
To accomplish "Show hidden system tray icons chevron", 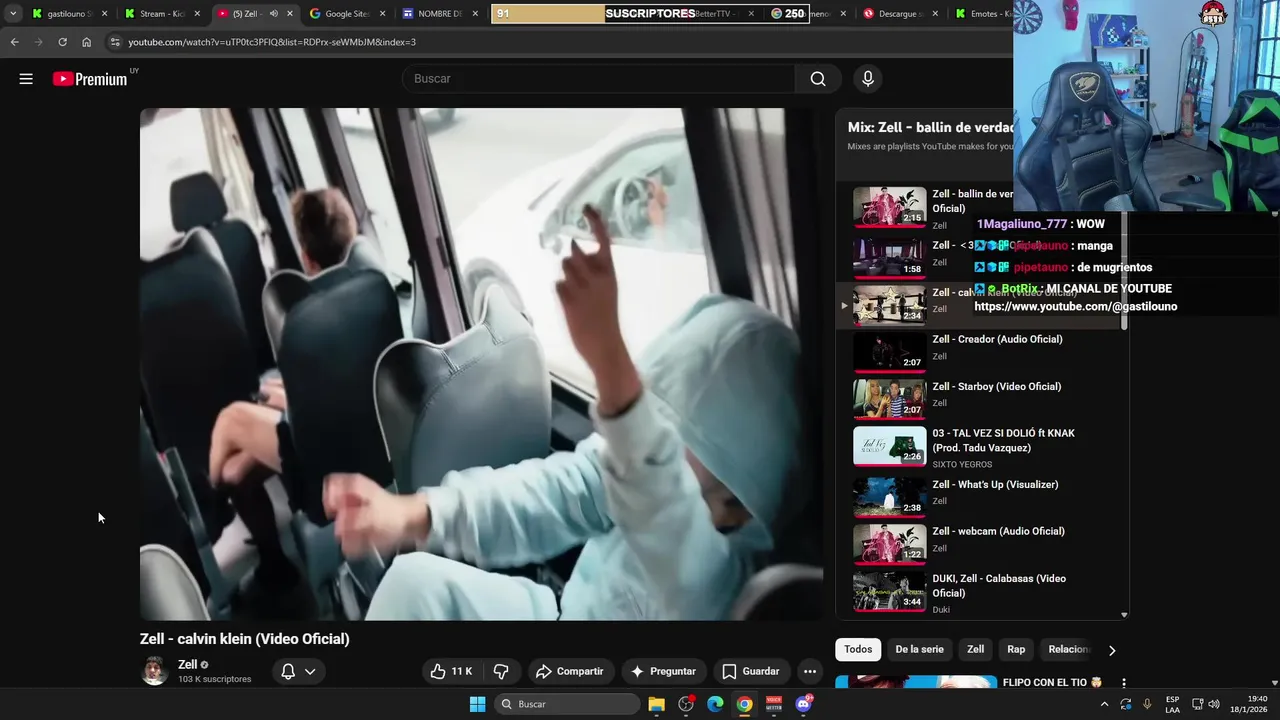I will coord(1104,704).
